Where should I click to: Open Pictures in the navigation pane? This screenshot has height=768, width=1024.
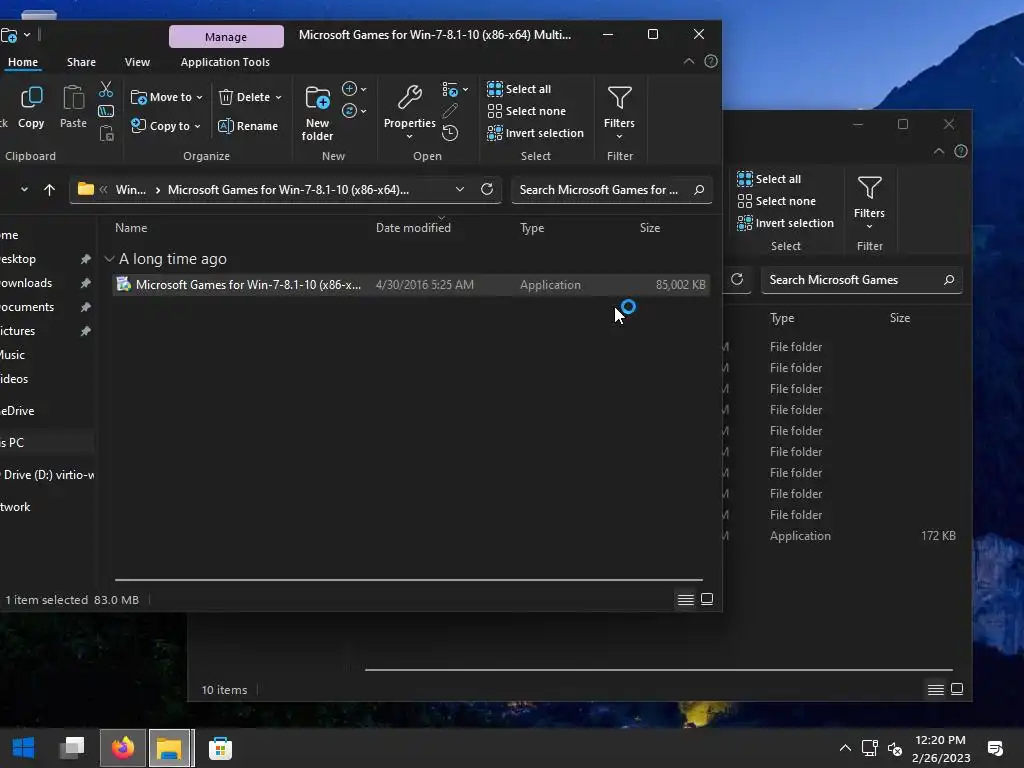pos(18,331)
